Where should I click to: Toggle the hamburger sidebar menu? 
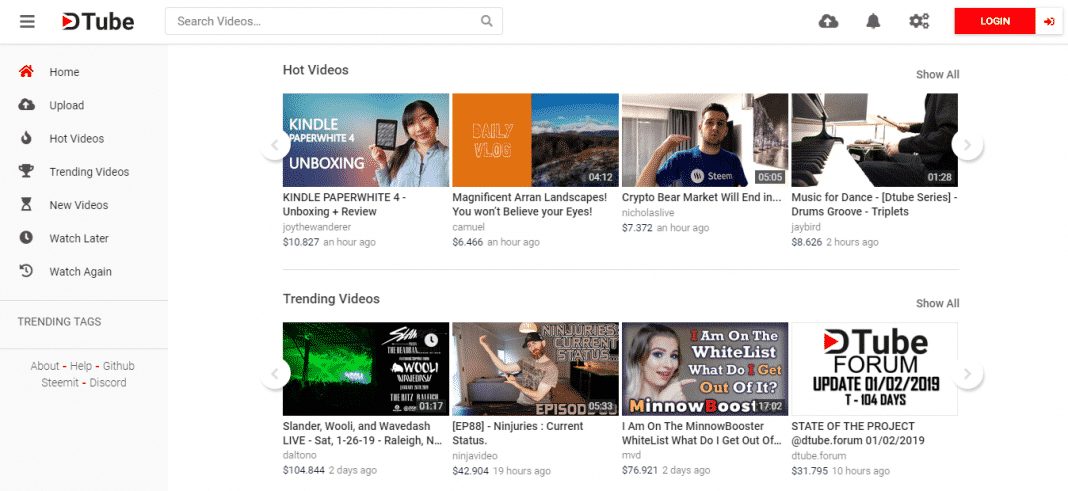click(x=27, y=21)
